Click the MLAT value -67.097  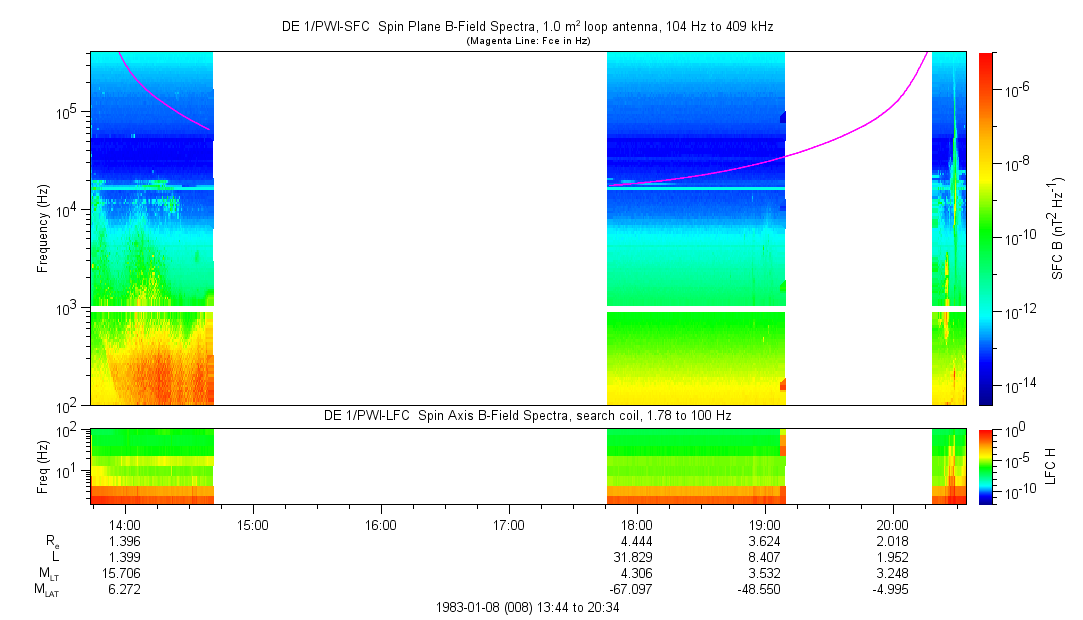pos(637,589)
